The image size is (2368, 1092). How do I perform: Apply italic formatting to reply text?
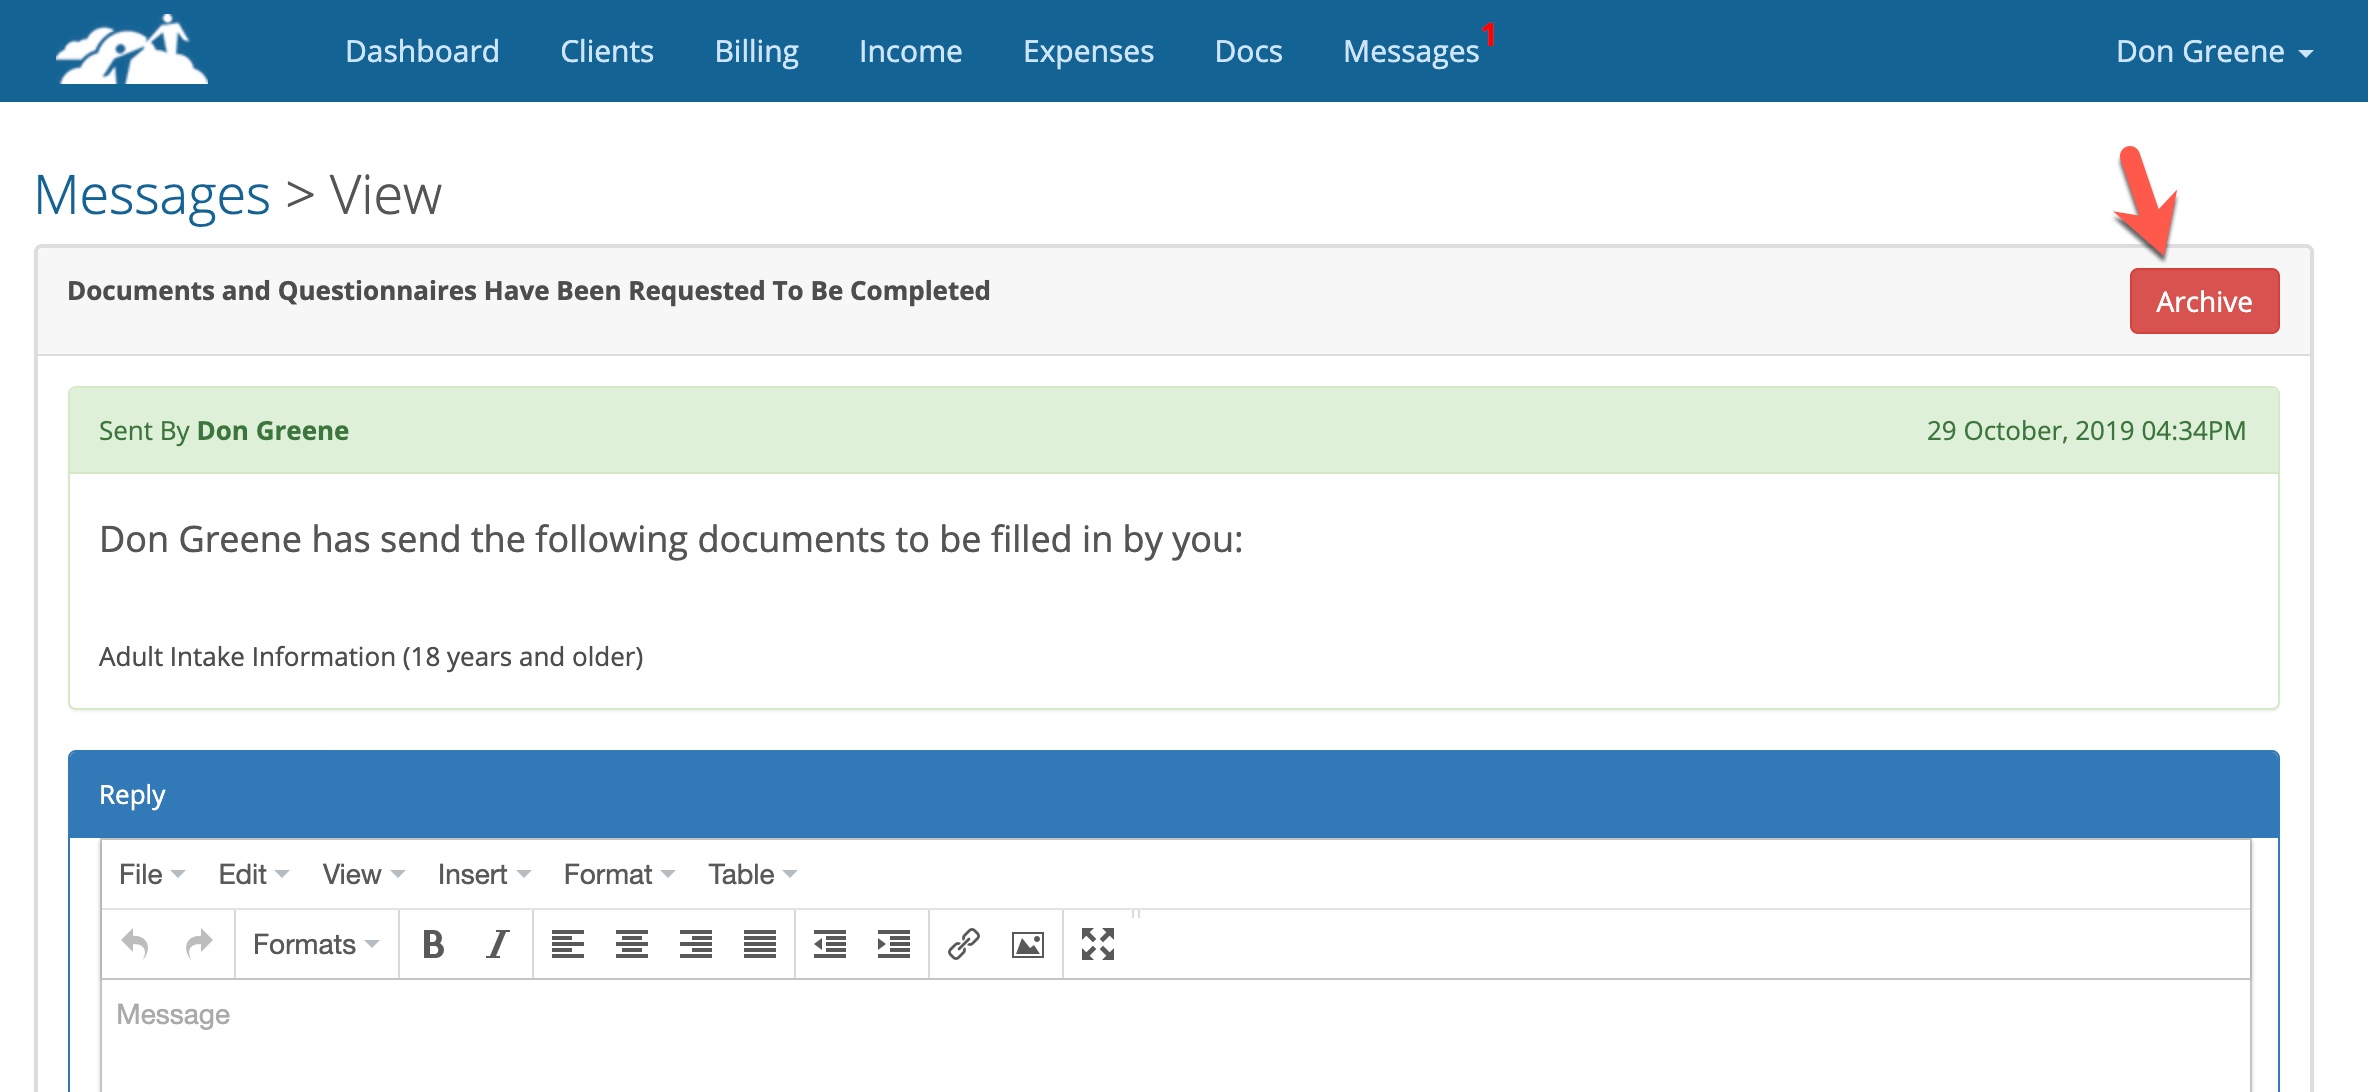(x=496, y=943)
